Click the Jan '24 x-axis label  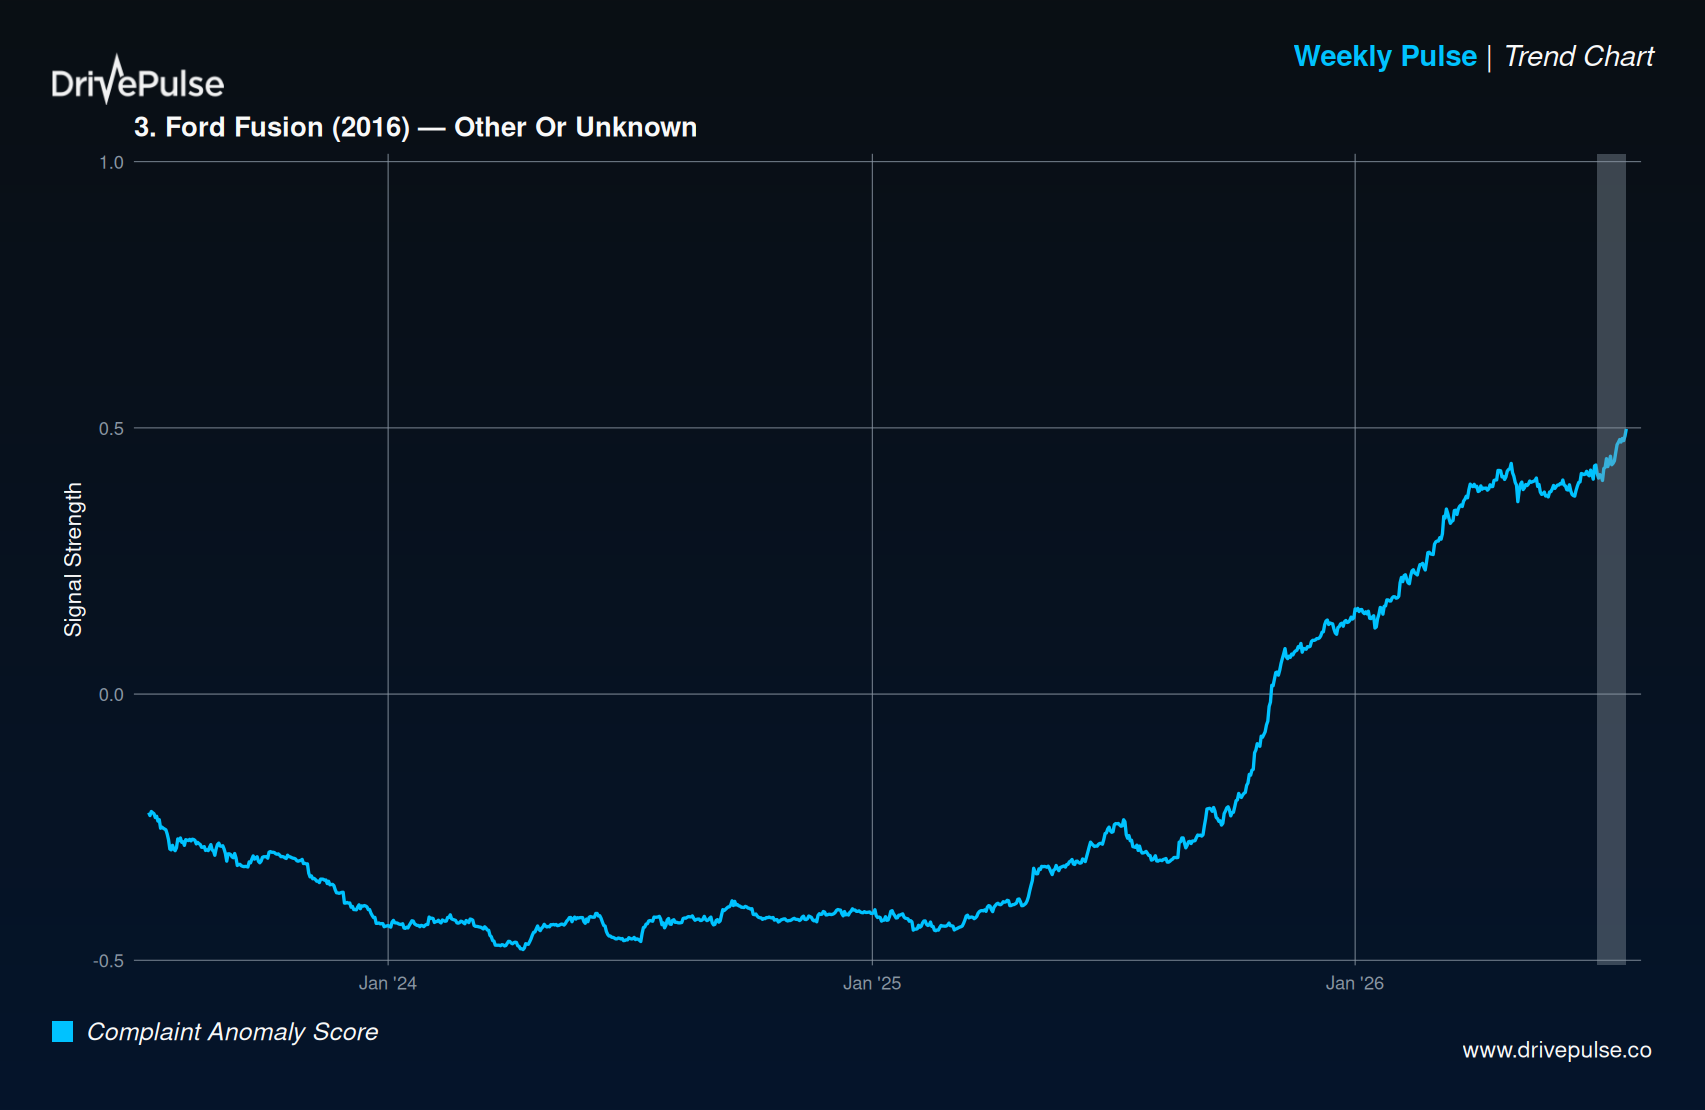(388, 983)
